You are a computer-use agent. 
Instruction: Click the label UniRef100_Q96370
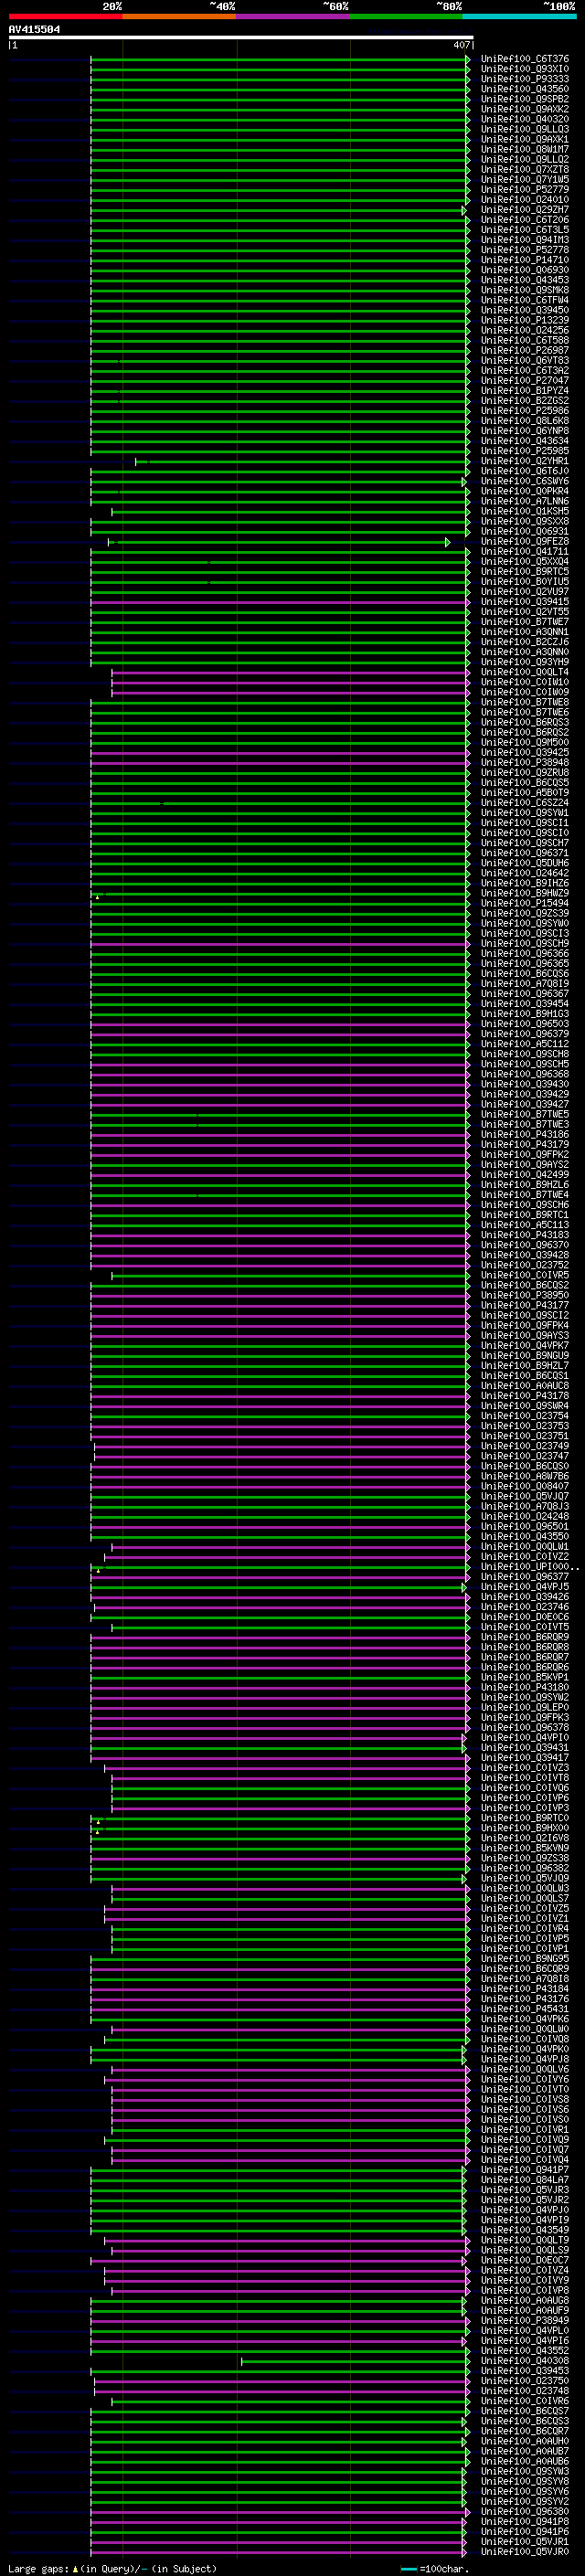(525, 1245)
